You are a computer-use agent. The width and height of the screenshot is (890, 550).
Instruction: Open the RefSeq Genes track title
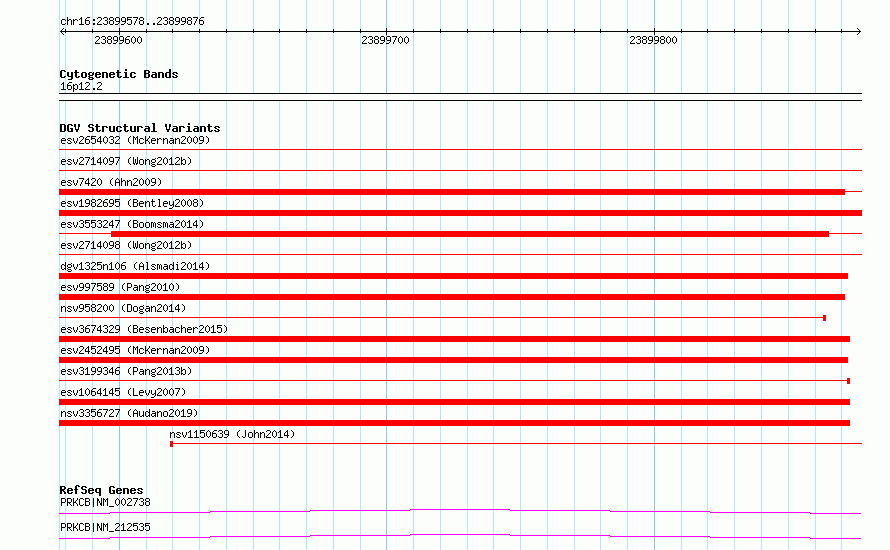pos(101,490)
